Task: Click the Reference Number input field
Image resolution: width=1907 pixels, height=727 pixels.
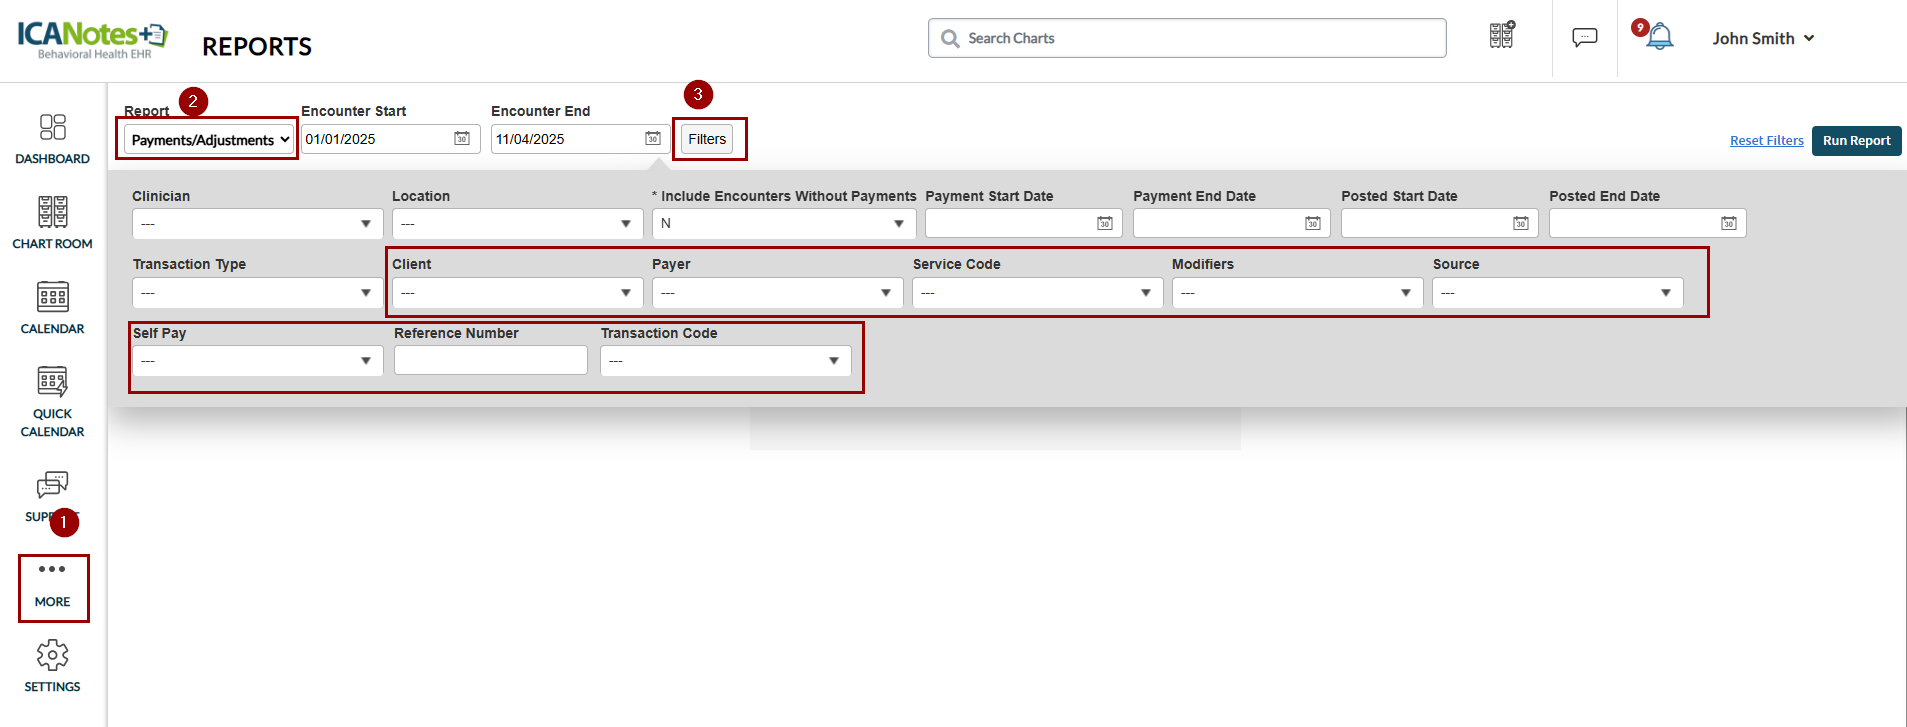Action: (x=490, y=360)
